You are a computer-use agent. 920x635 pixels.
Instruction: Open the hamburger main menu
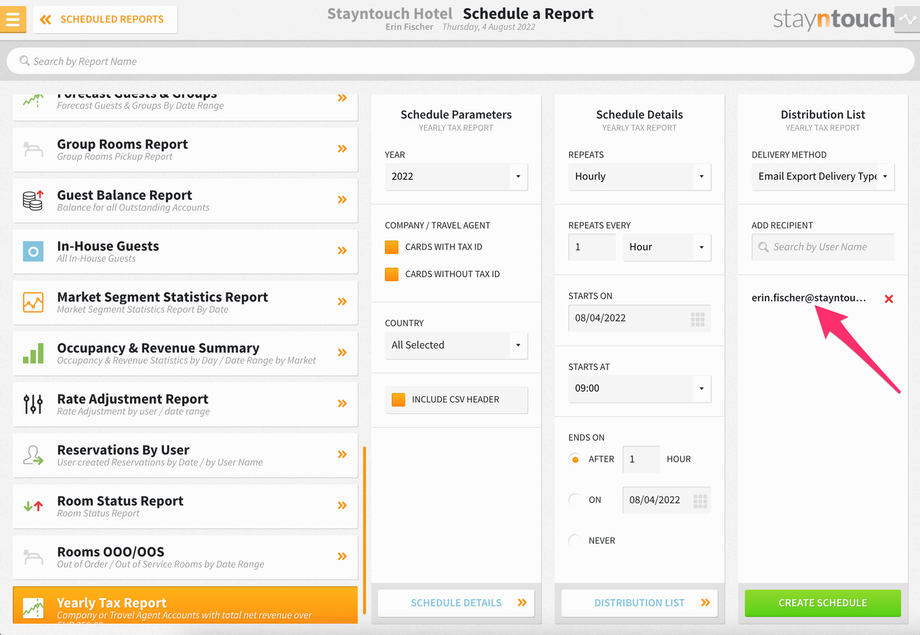pos(12,19)
